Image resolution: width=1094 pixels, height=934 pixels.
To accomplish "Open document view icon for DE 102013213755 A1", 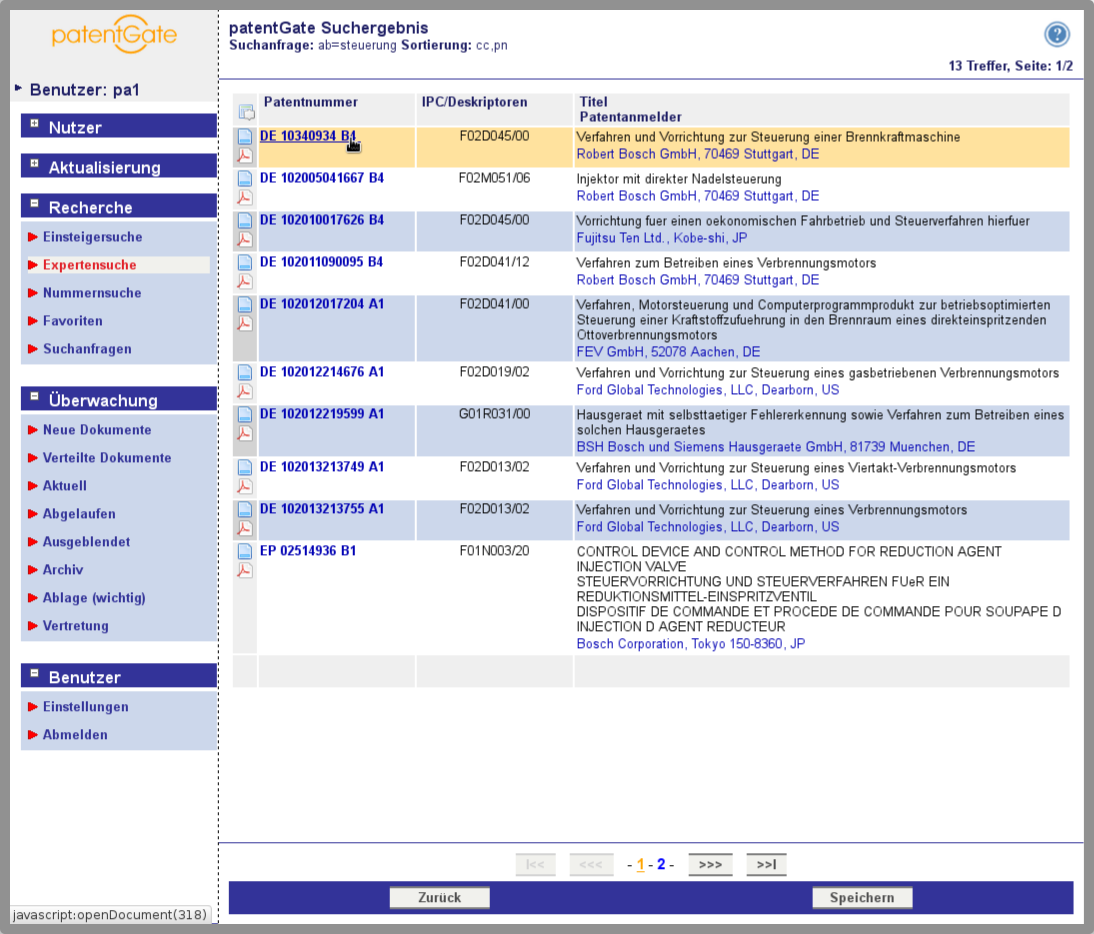I will point(245,509).
